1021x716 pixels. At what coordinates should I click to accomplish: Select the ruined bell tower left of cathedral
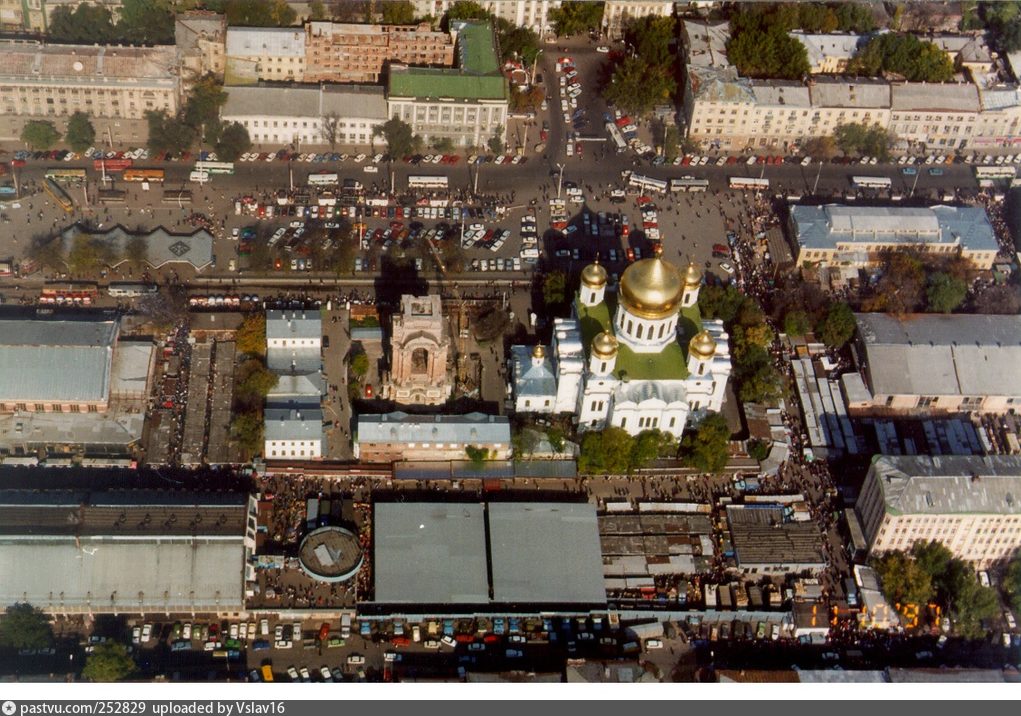[419, 348]
